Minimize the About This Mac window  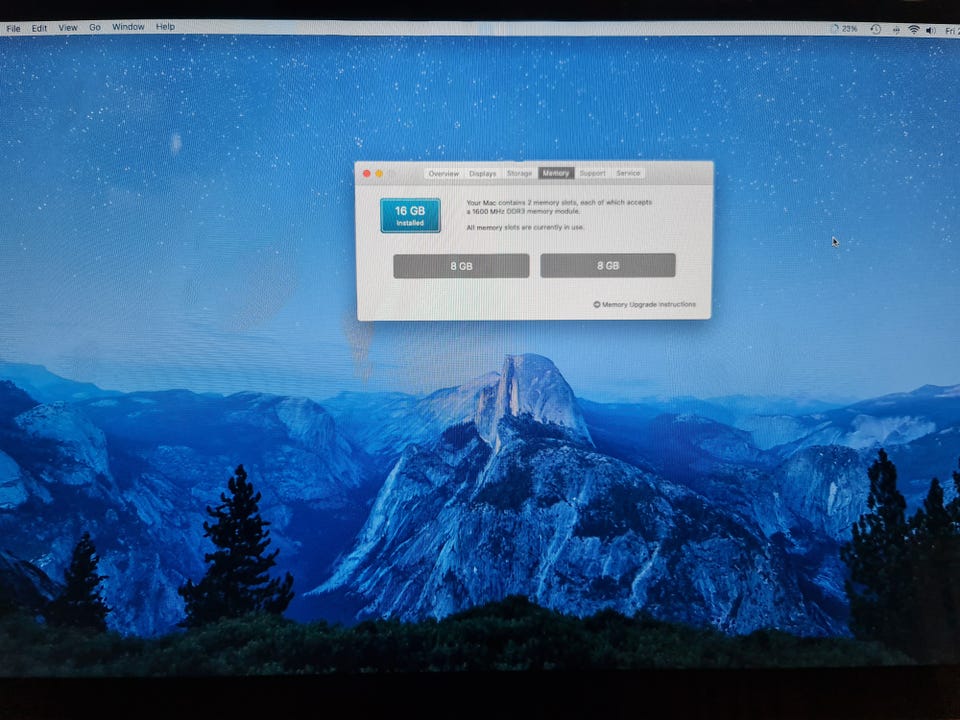(x=379, y=174)
